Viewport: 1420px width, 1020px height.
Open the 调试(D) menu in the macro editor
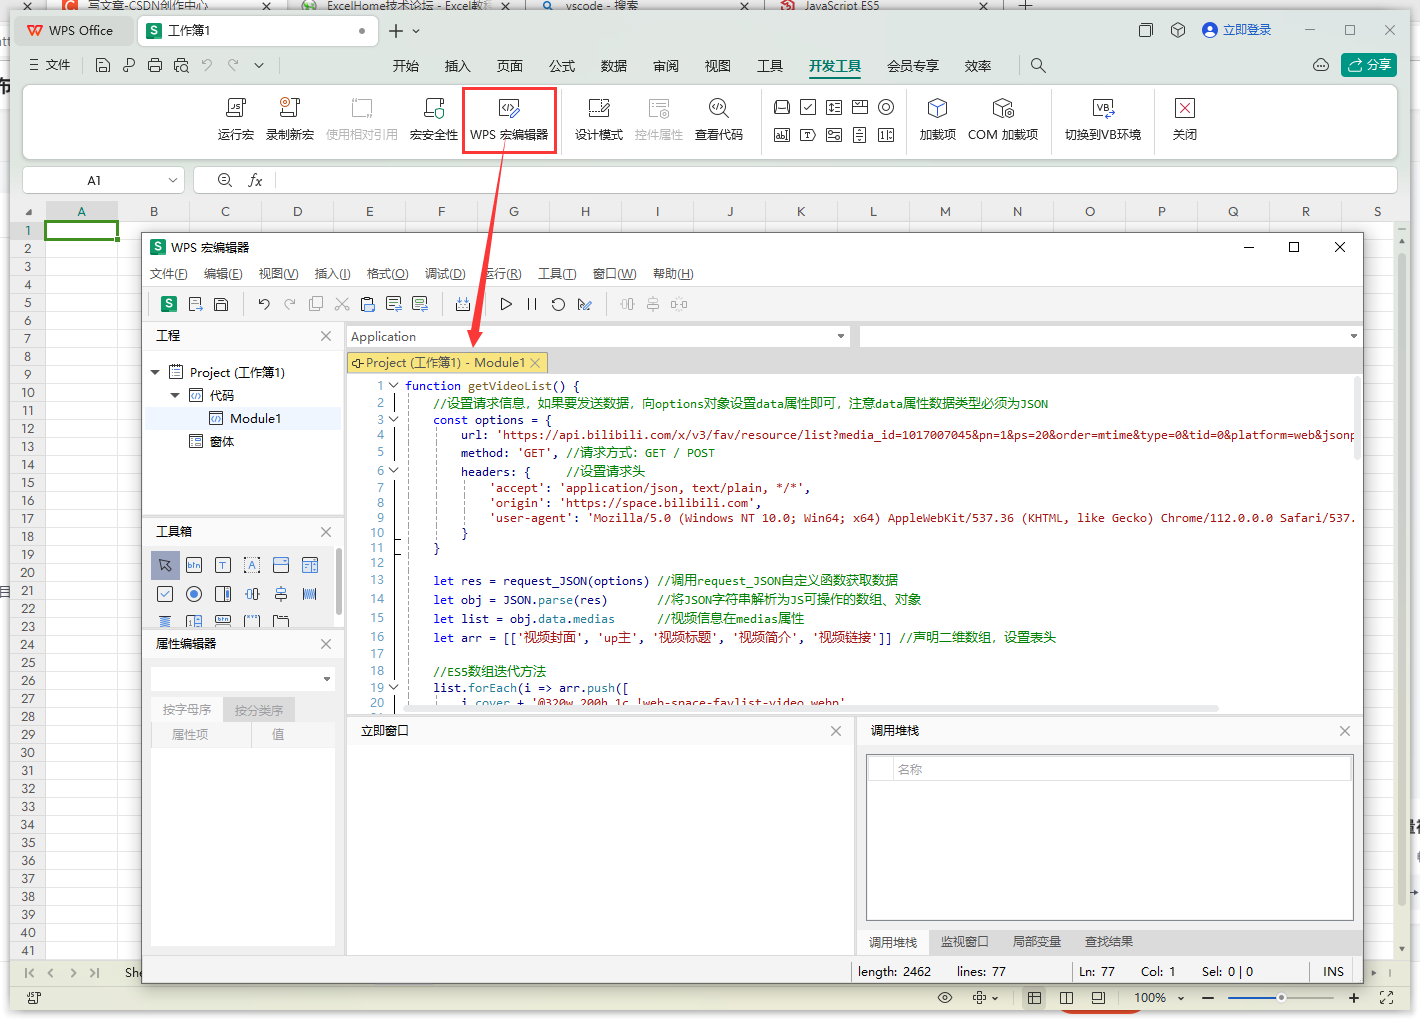coord(445,273)
